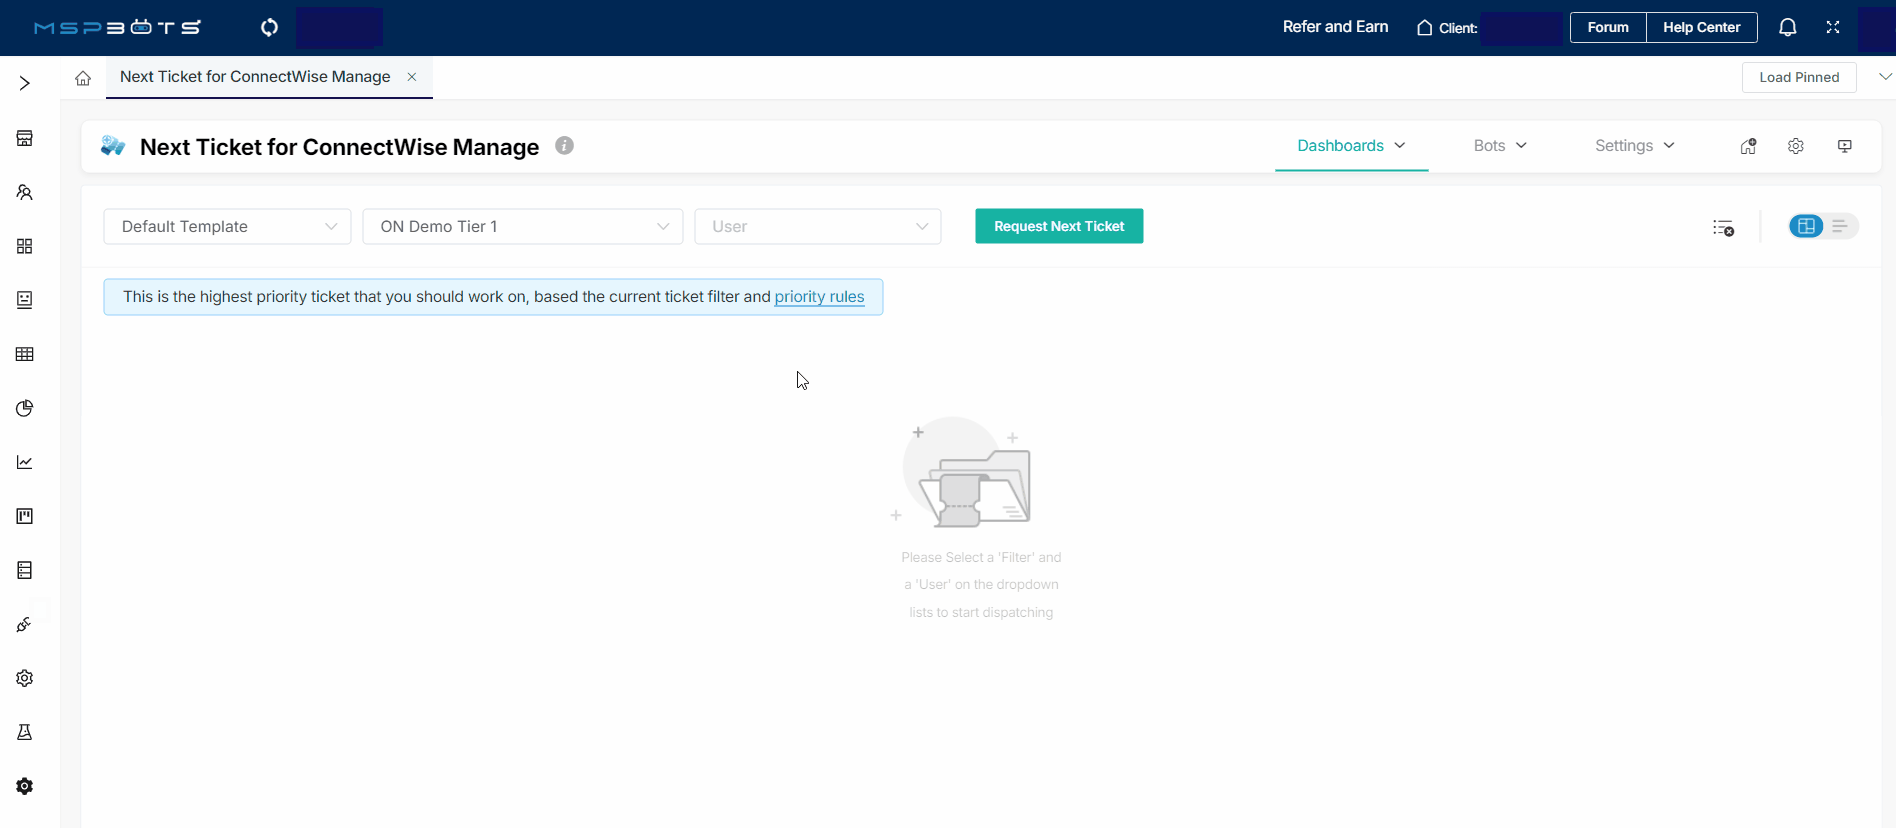Open the Bots menu
This screenshot has height=828, width=1896.
tap(1500, 146)
